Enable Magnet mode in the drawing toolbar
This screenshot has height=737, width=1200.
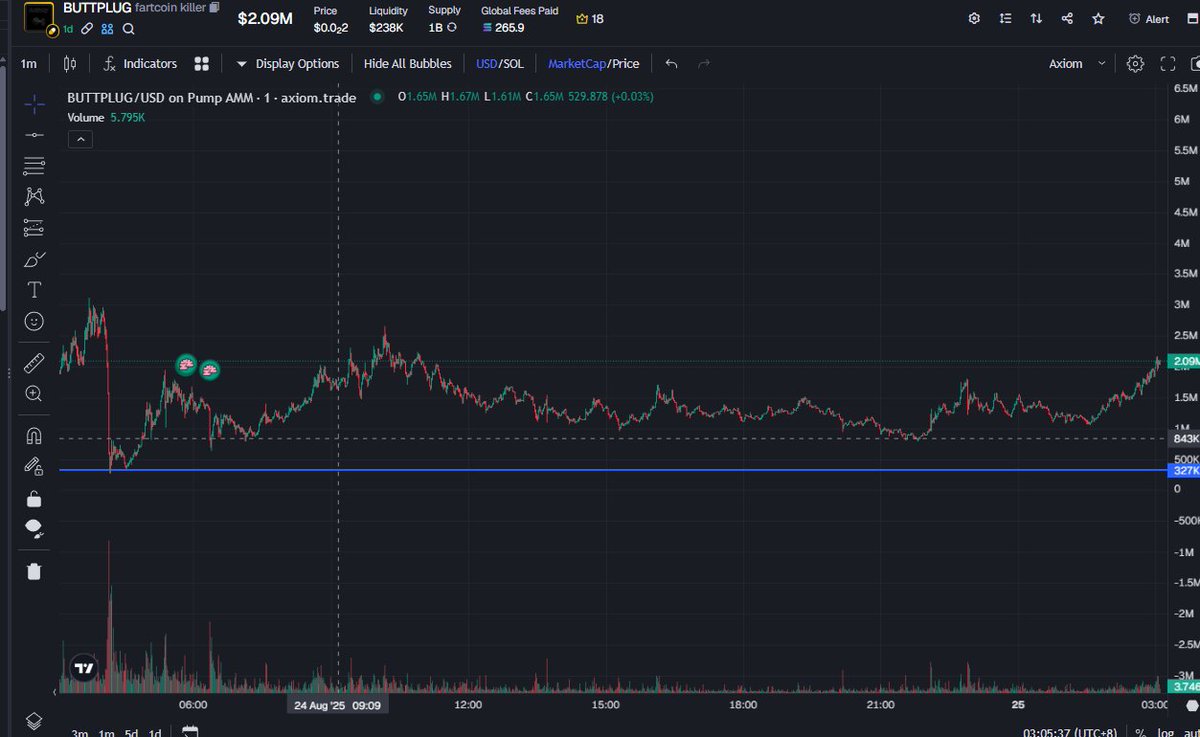[x=34, y=436]
